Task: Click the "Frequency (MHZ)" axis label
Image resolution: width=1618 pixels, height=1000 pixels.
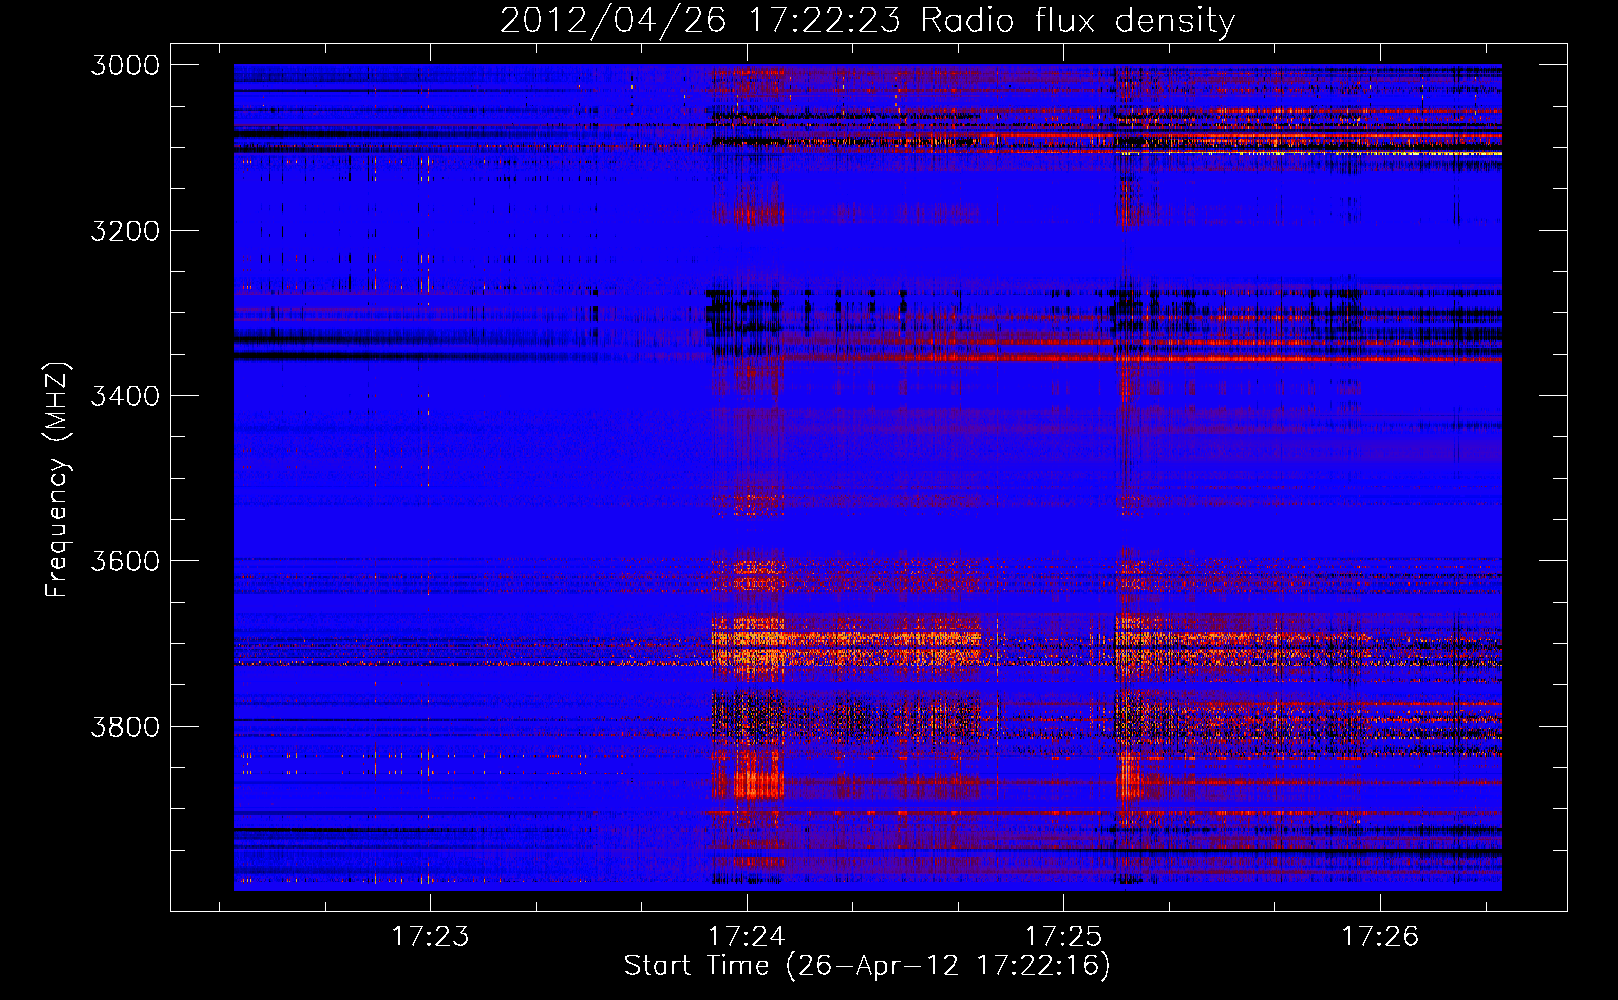Action: (58, 480)
